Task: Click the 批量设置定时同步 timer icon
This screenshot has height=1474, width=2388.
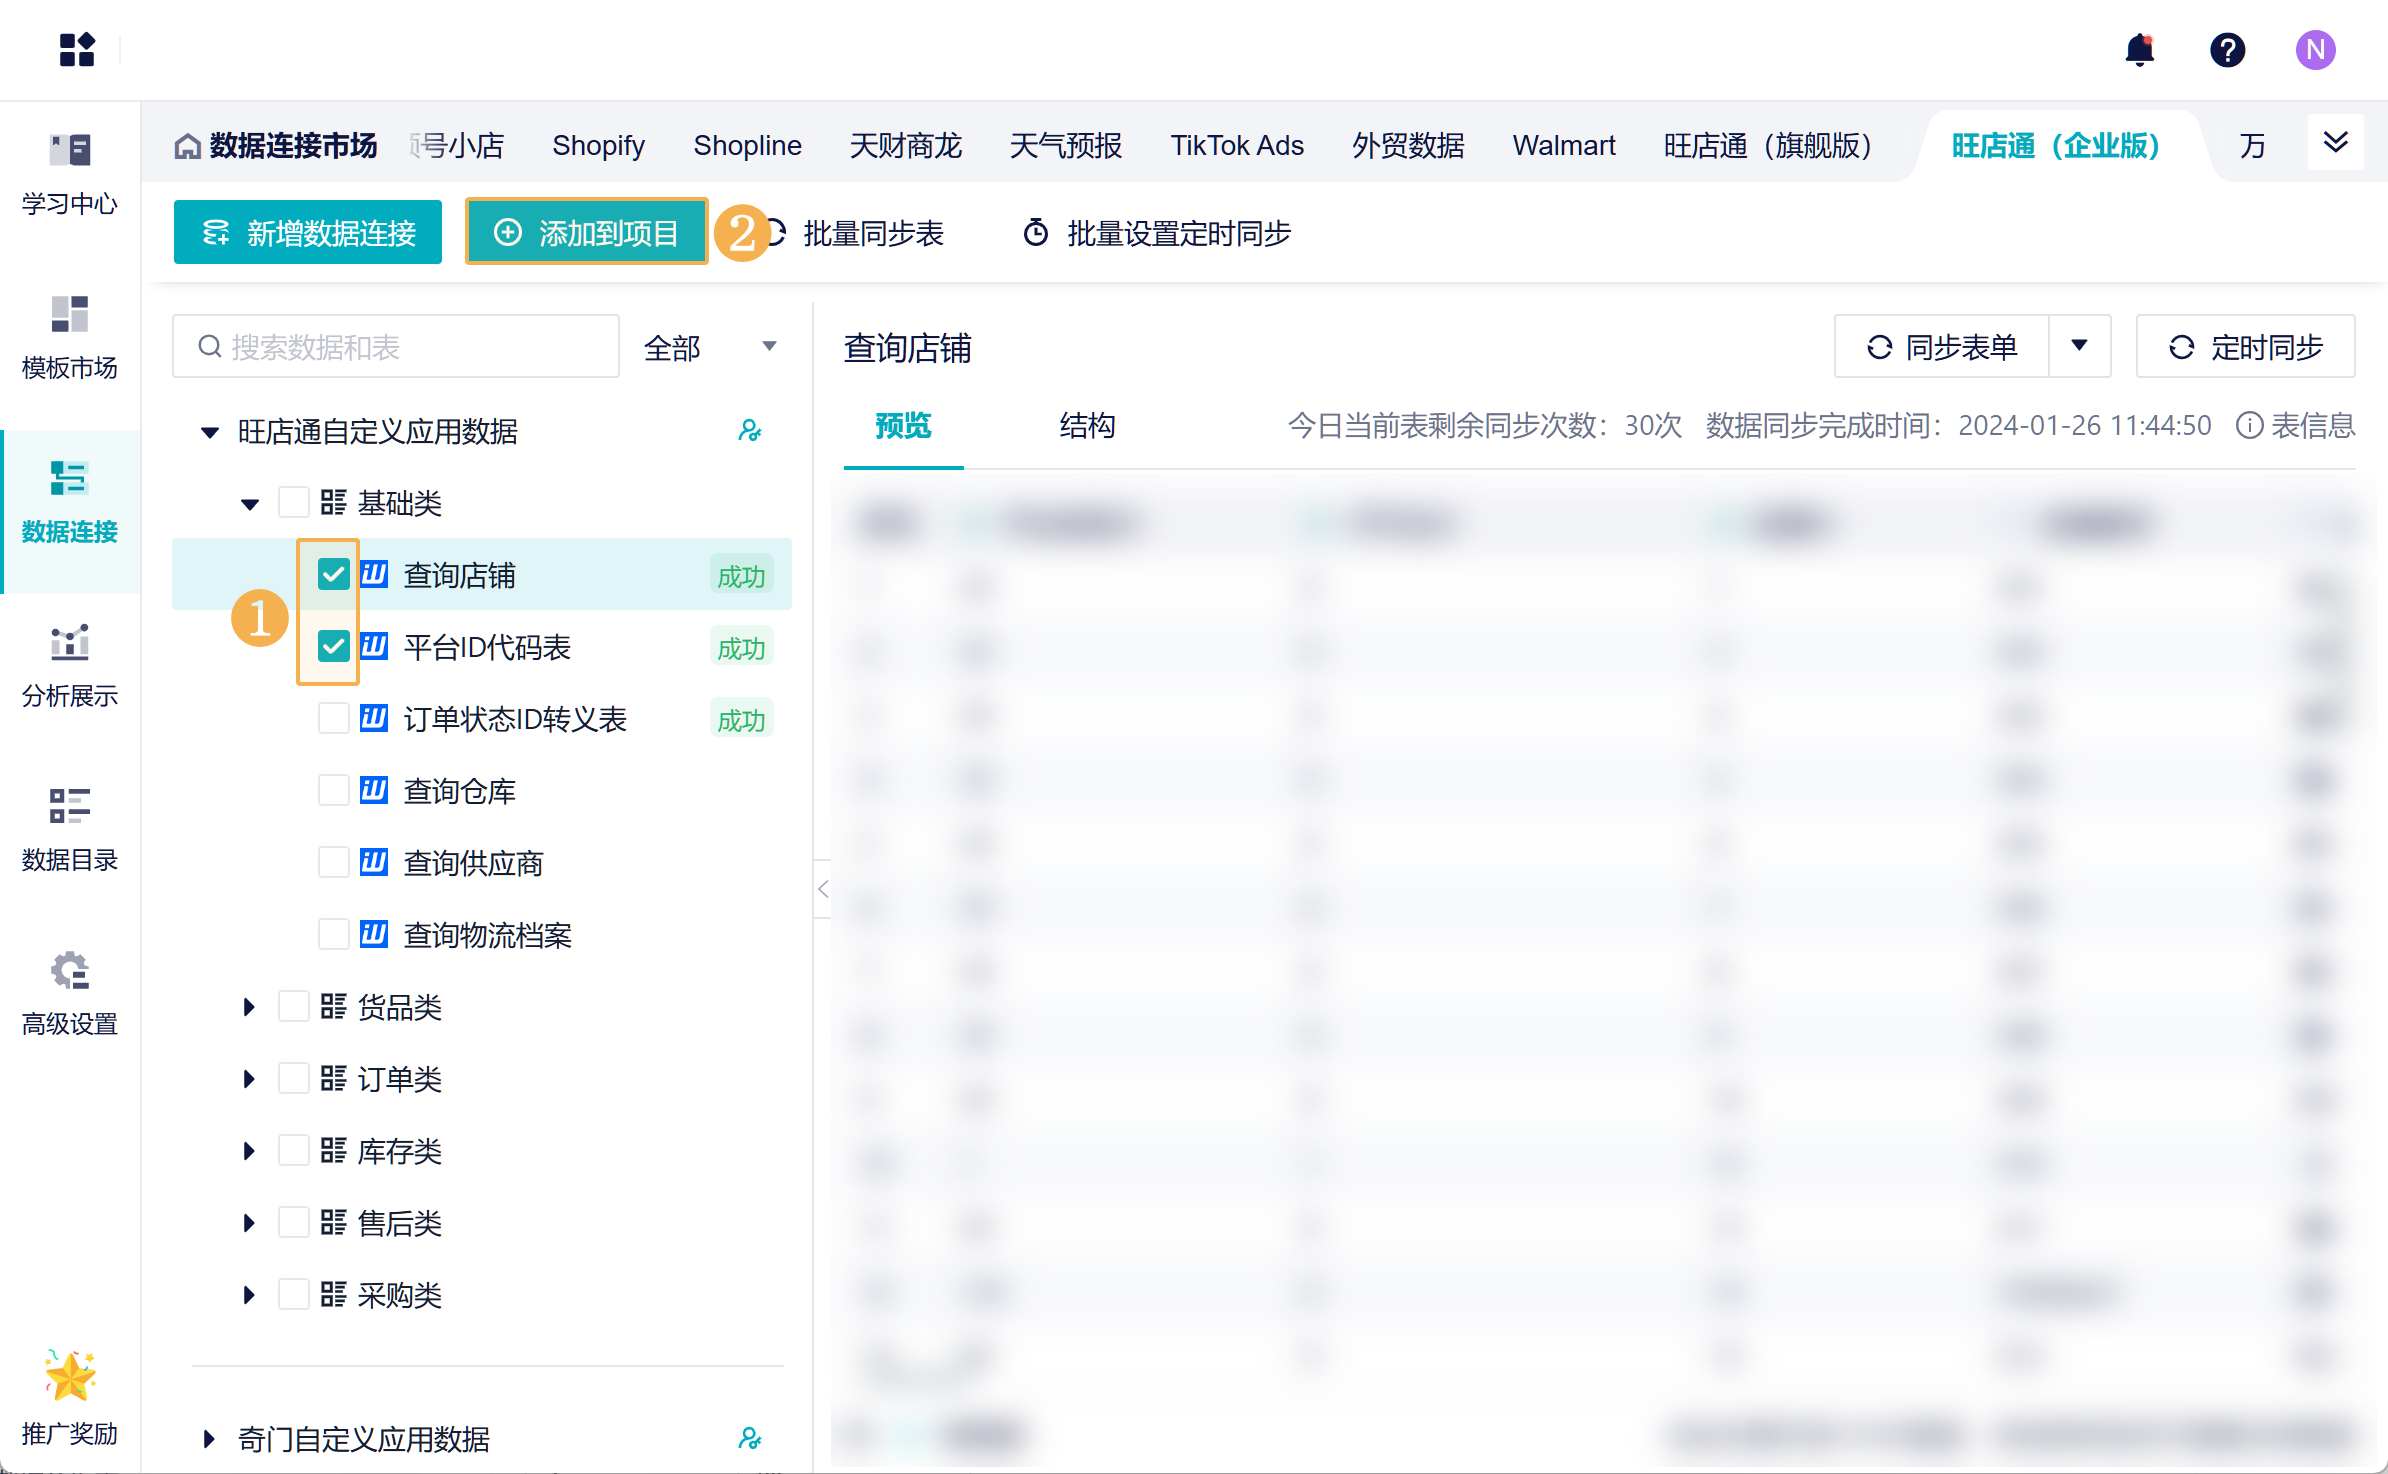Action: 1036,233
